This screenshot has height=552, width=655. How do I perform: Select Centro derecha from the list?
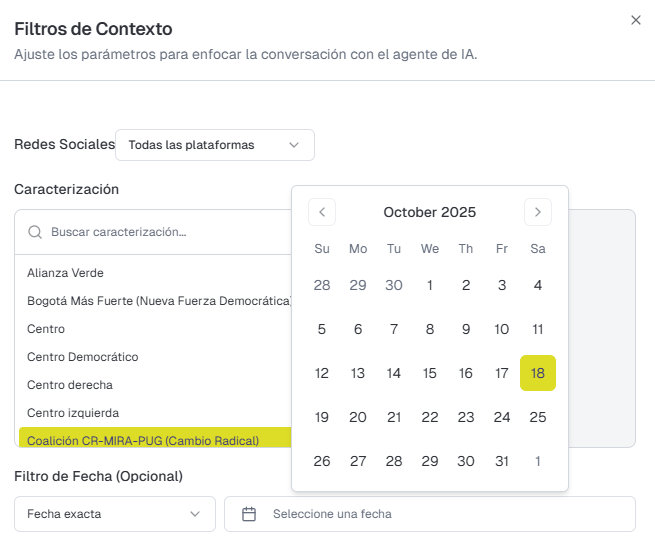pos(70,385)
